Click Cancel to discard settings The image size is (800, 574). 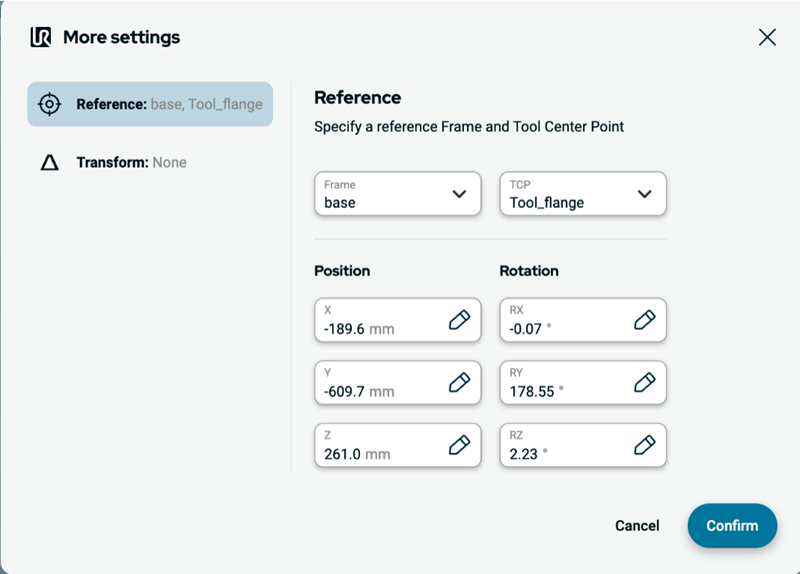point(637,526)
